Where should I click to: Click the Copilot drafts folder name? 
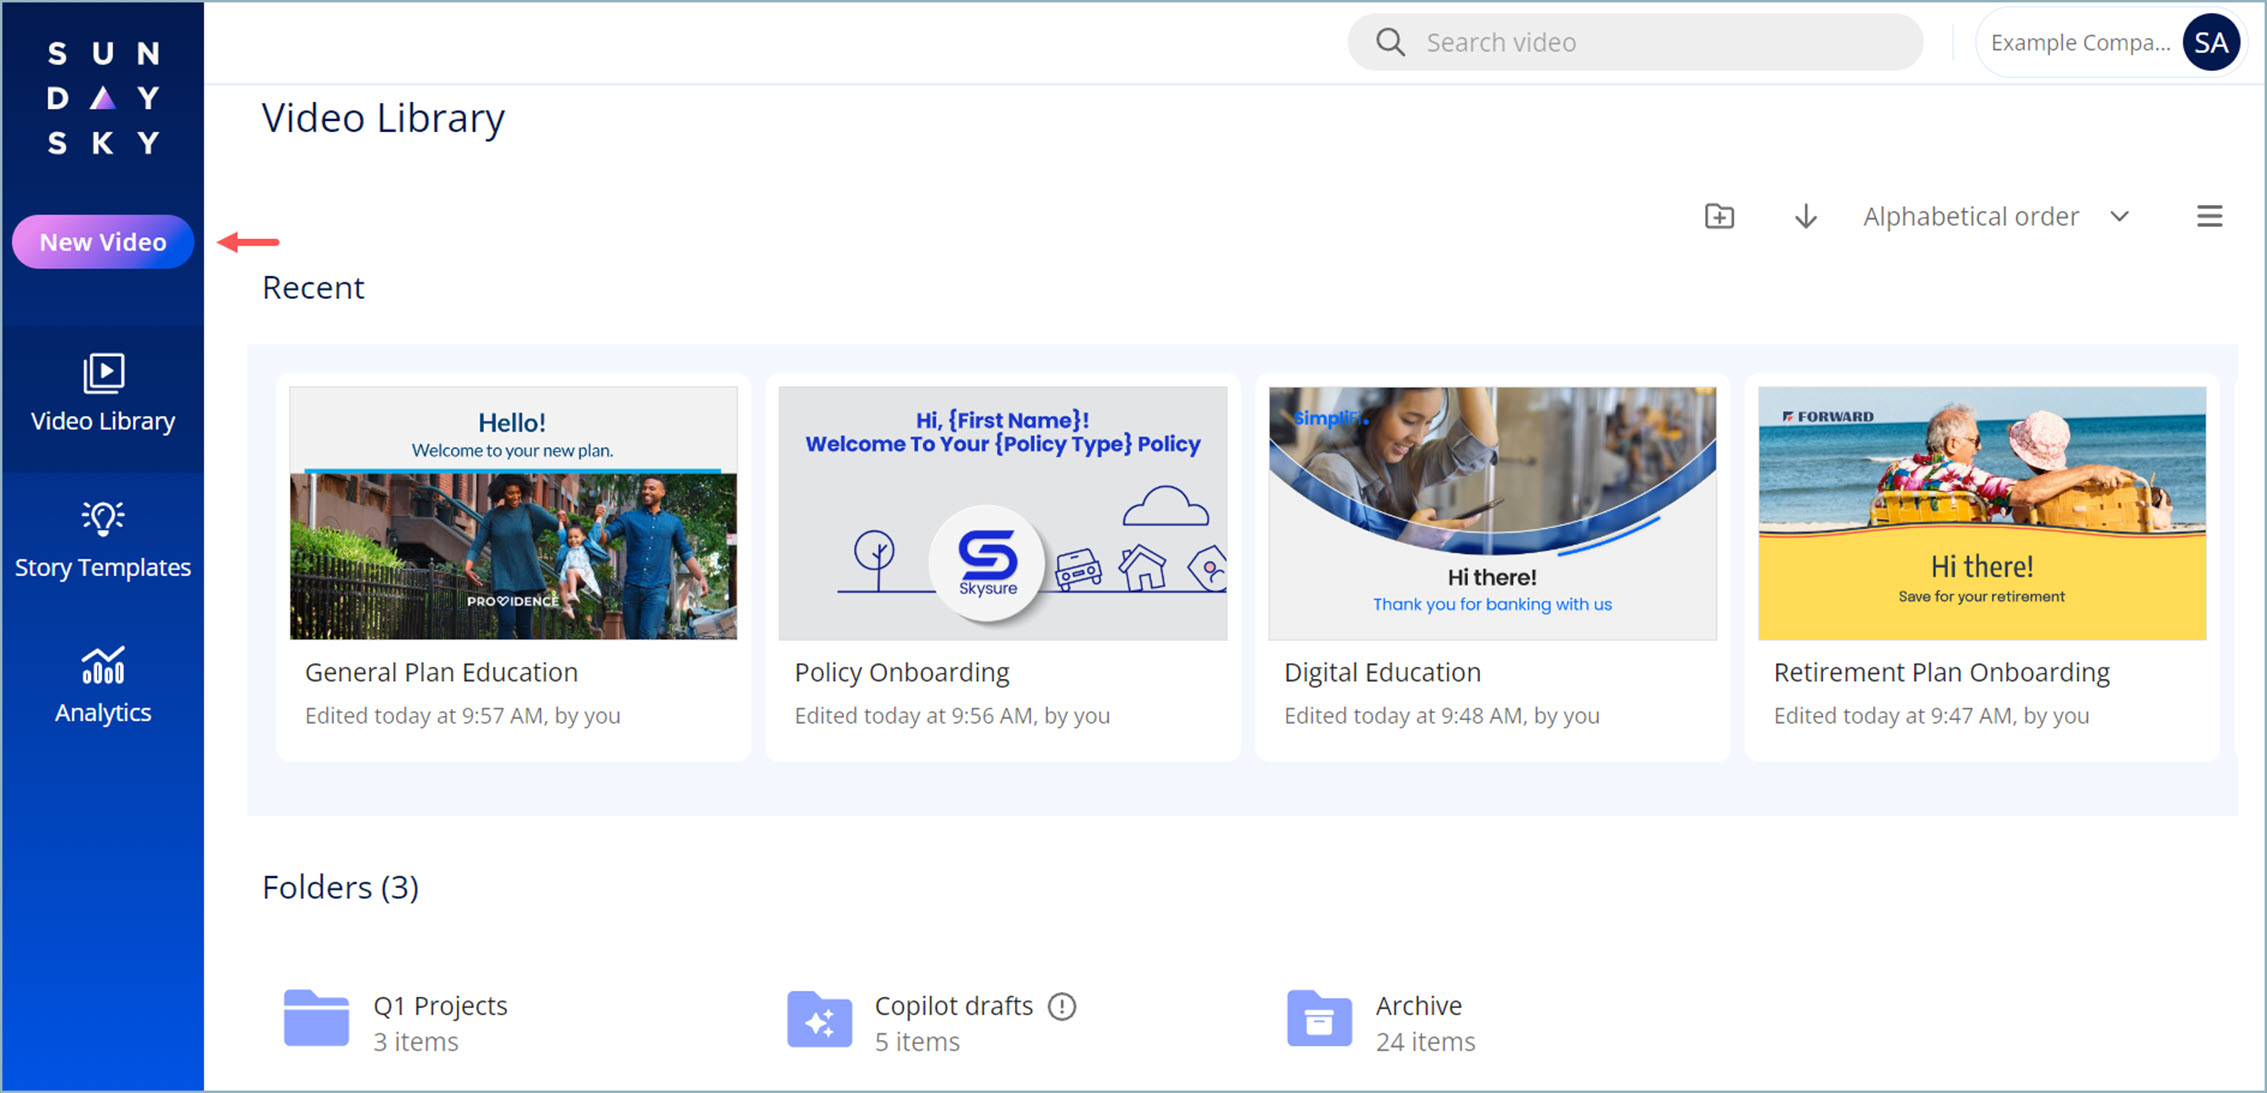coord(953,1005)
